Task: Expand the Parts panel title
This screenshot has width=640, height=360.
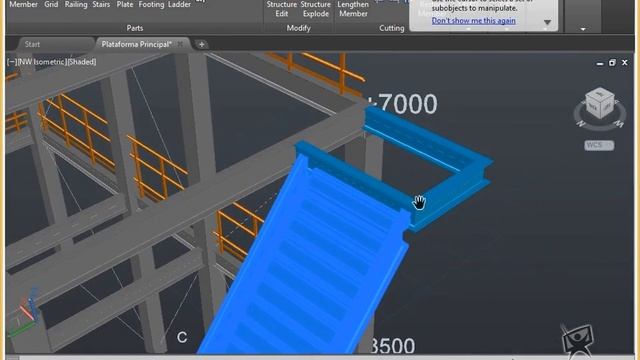Action: (x=135, y=28)
